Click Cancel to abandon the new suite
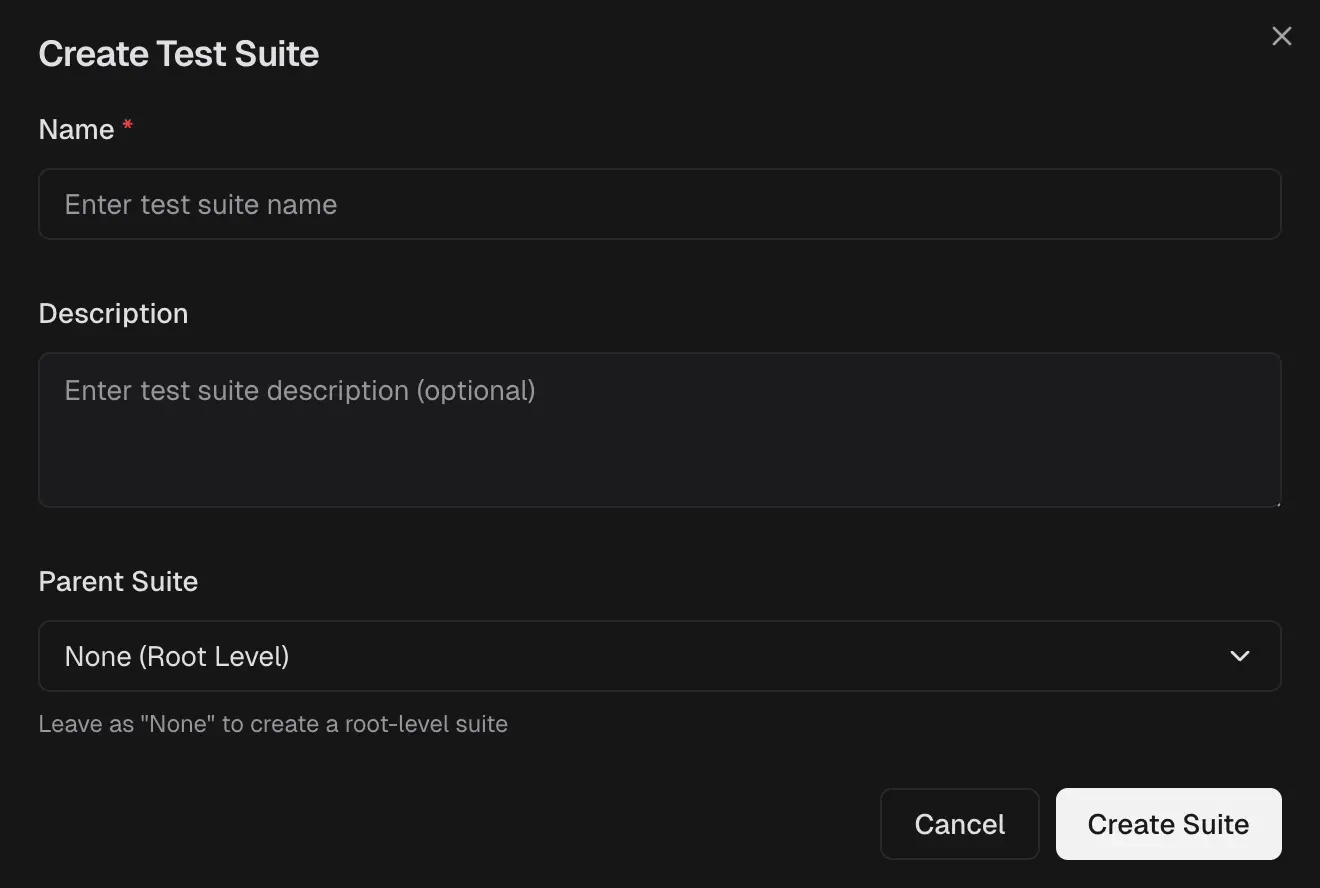Image resolution: width=1320 pixels, height=888 pixels. pos(959,823)
